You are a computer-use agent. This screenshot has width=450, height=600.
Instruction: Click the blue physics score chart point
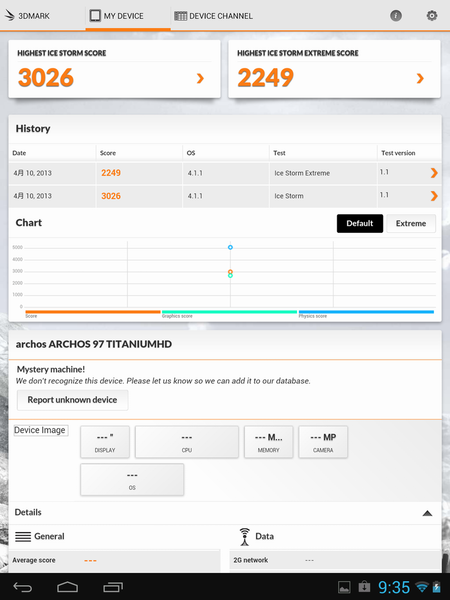click(230, 248)
